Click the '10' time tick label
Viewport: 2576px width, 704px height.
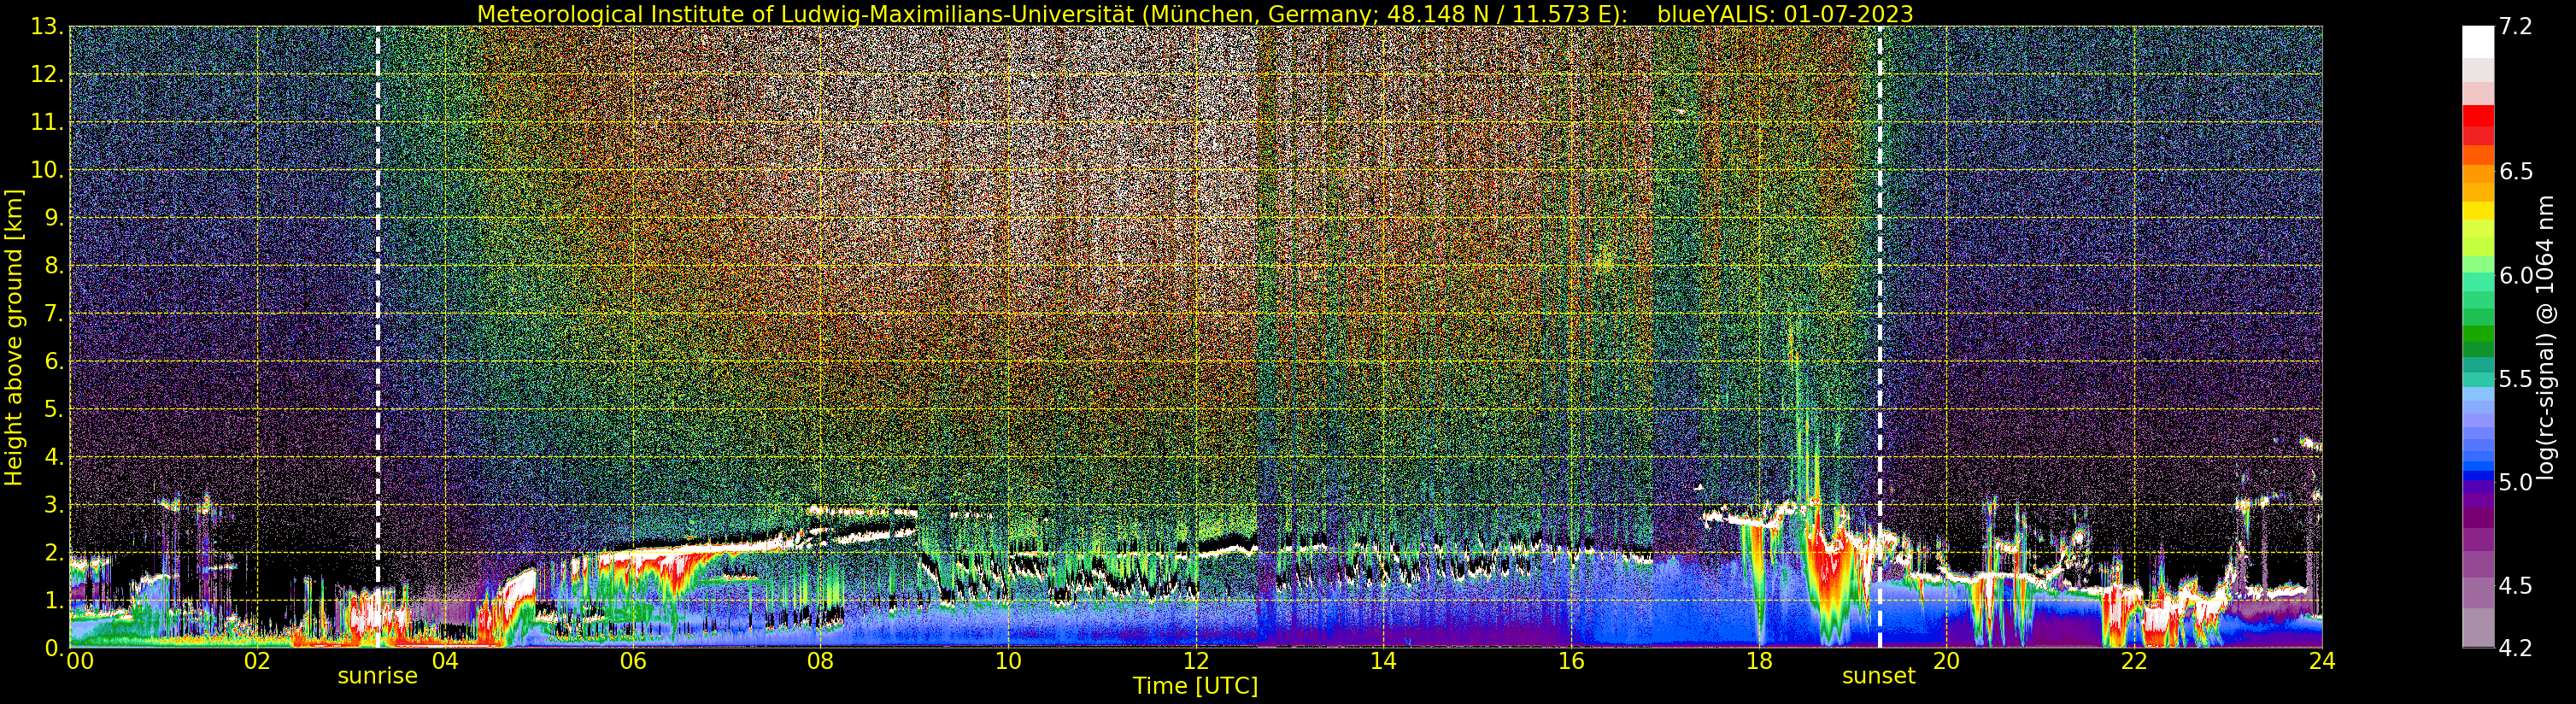[x=1008, y=661]
